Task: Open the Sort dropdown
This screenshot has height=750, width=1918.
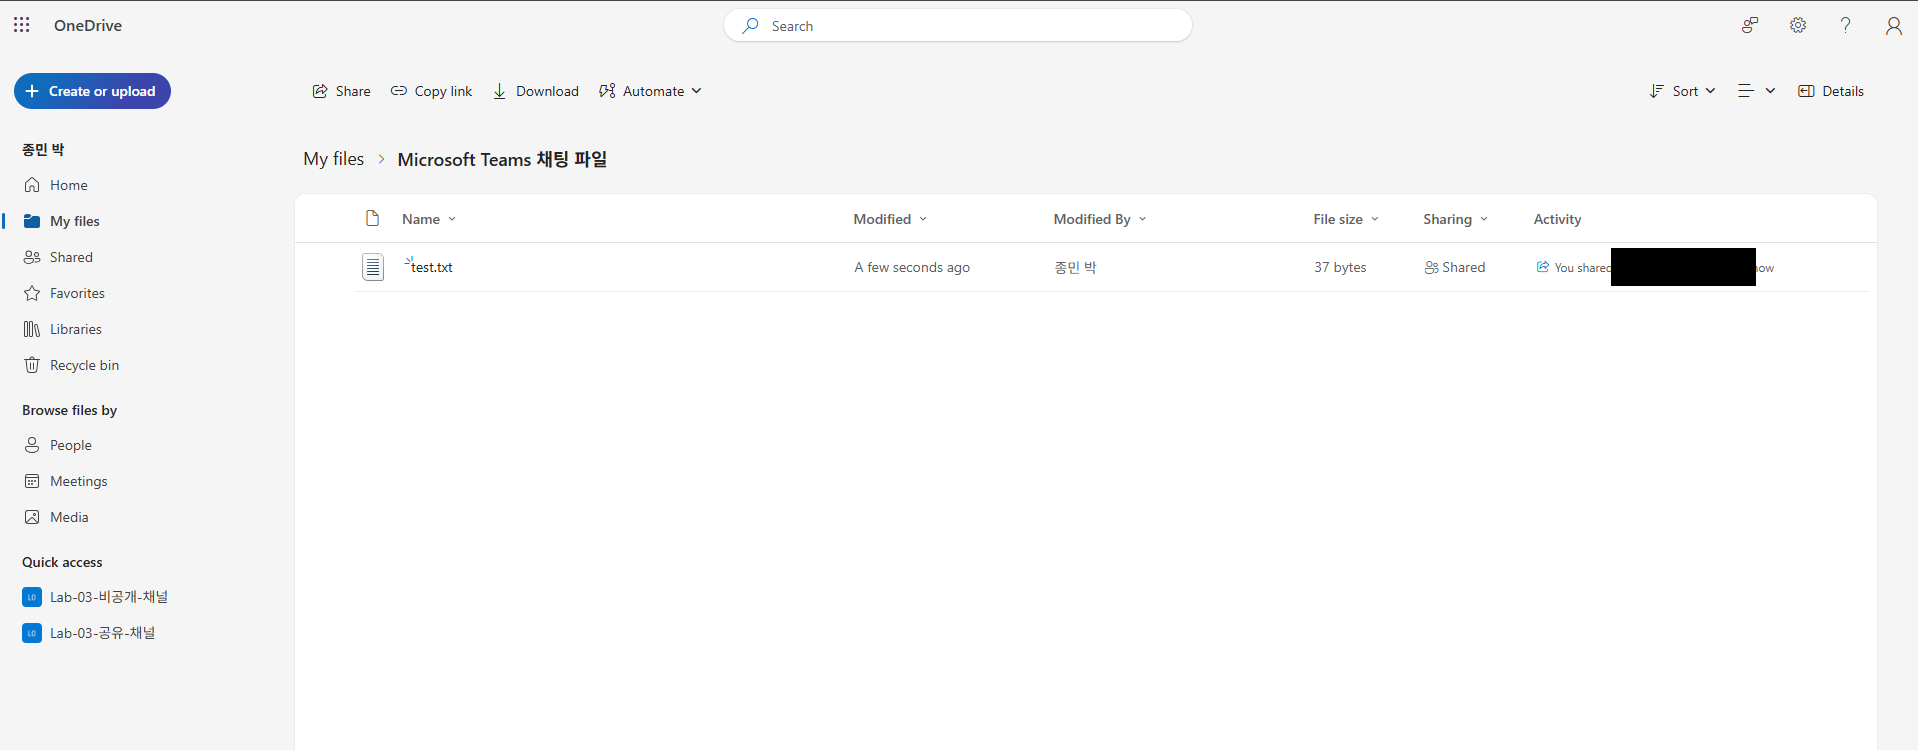Action: (x=1683, y=91)
